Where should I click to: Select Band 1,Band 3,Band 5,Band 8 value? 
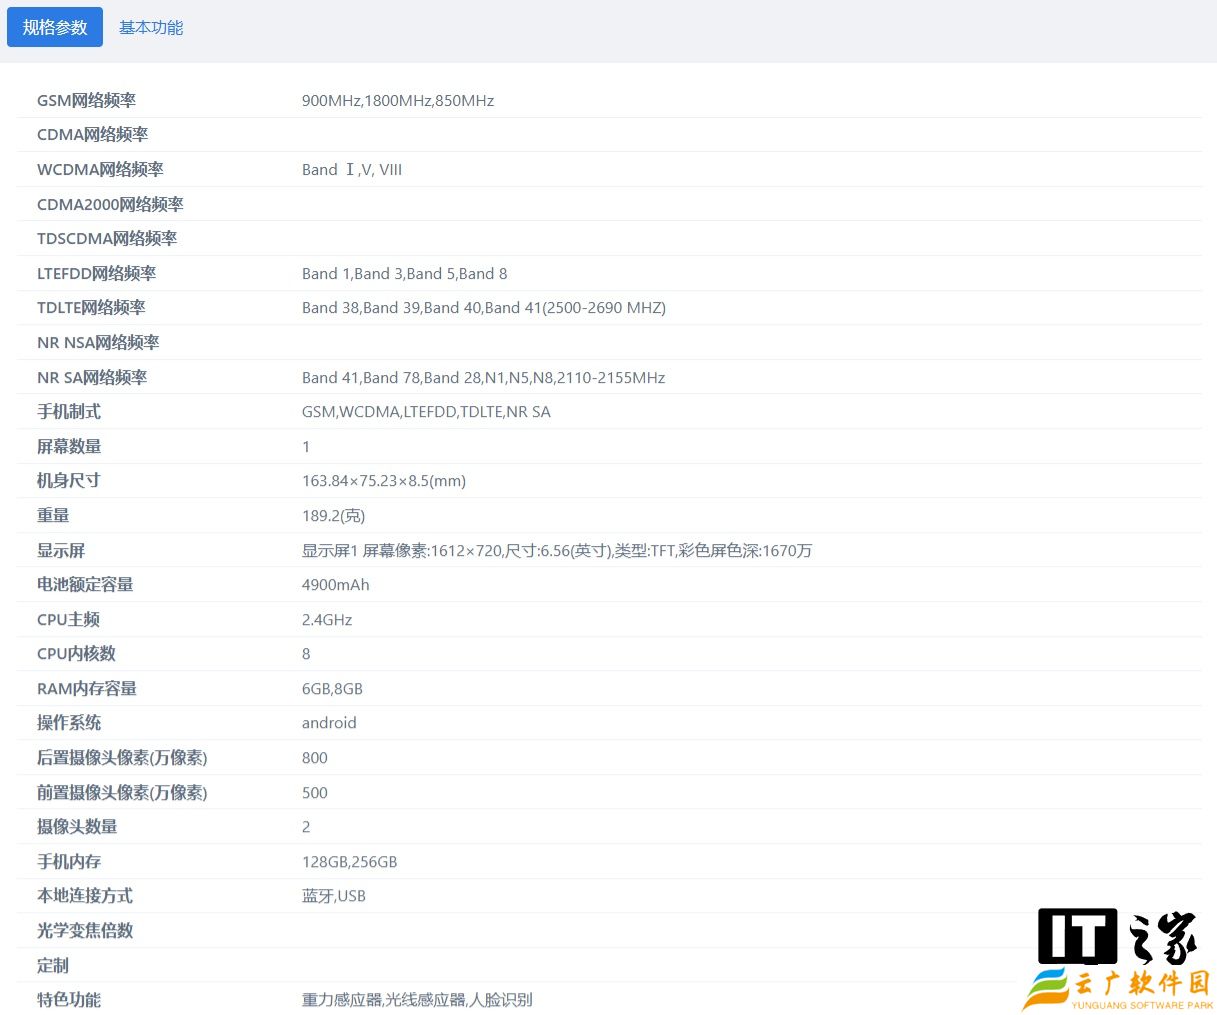pyautogui.click(x=405, y=273)
